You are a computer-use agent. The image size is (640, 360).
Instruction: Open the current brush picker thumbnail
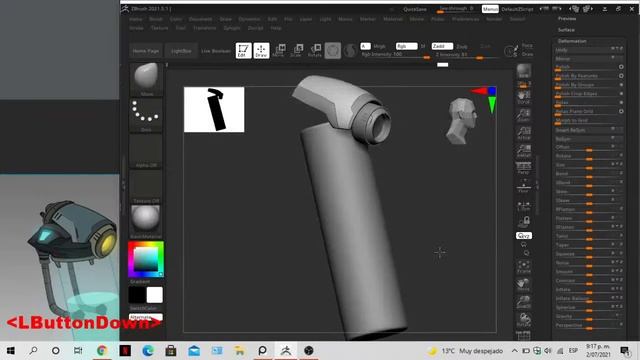(146, 80)
